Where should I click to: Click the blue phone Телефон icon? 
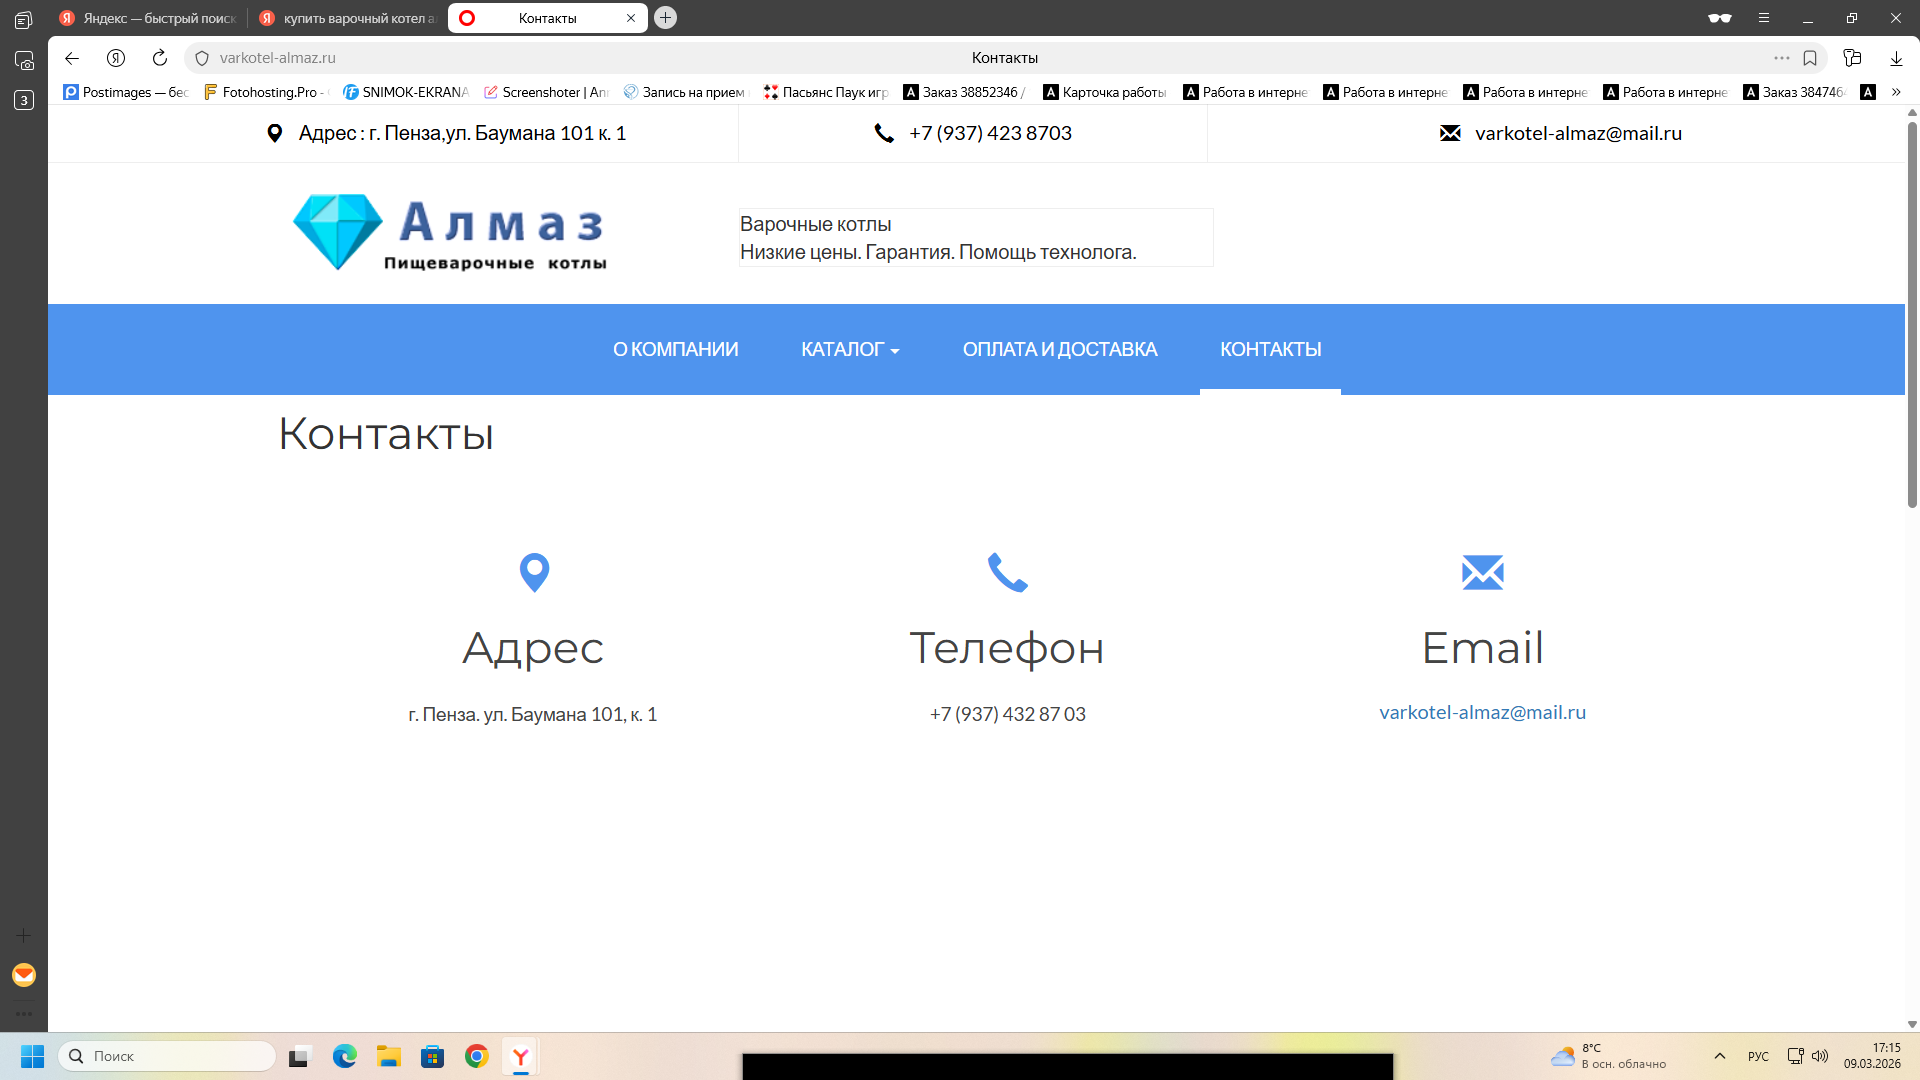pyautogui.click(x=1007, y=573)
